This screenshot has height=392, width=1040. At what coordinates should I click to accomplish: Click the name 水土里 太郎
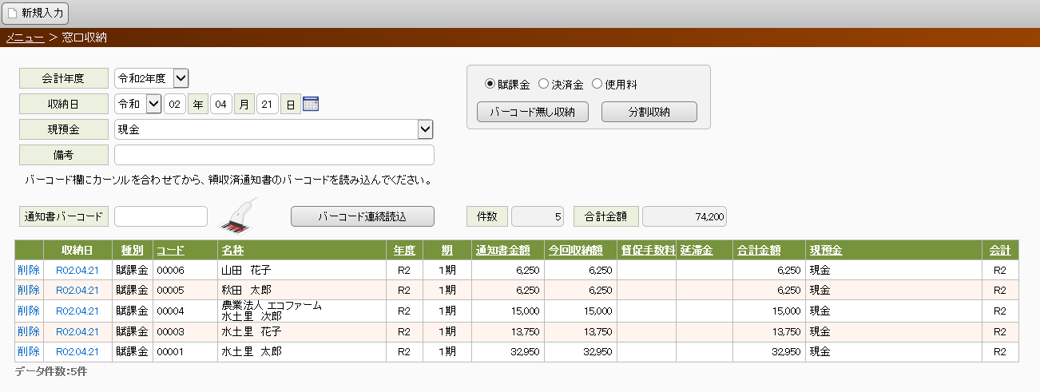click(x=251, y=351)
